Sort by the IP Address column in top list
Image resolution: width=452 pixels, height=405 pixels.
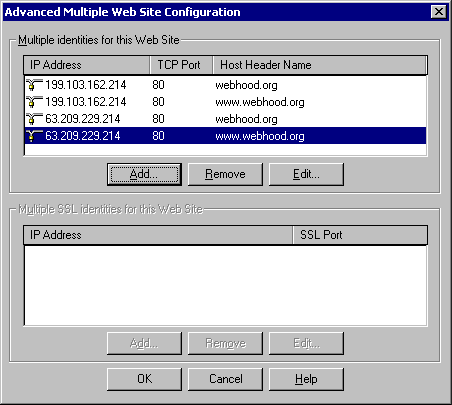pos(87,65)
